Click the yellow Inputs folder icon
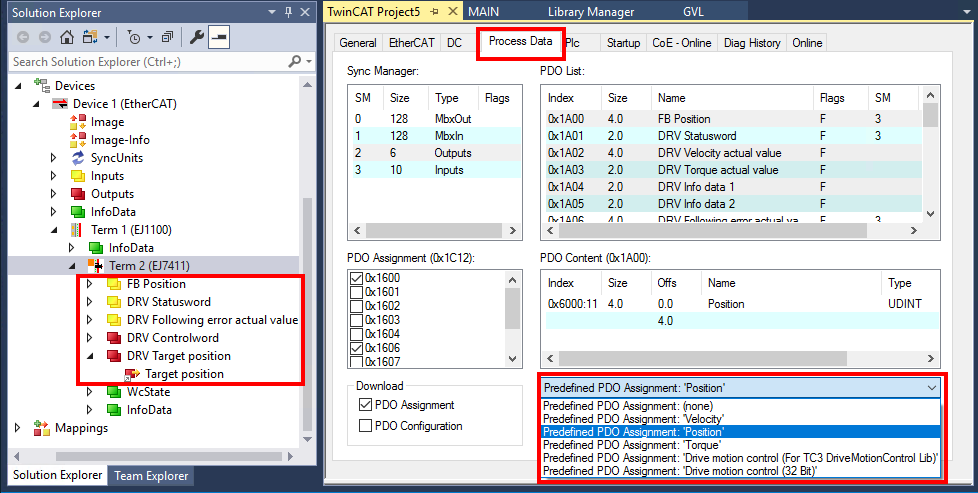The width and height of the screenshot is (978, 493). 78,175
